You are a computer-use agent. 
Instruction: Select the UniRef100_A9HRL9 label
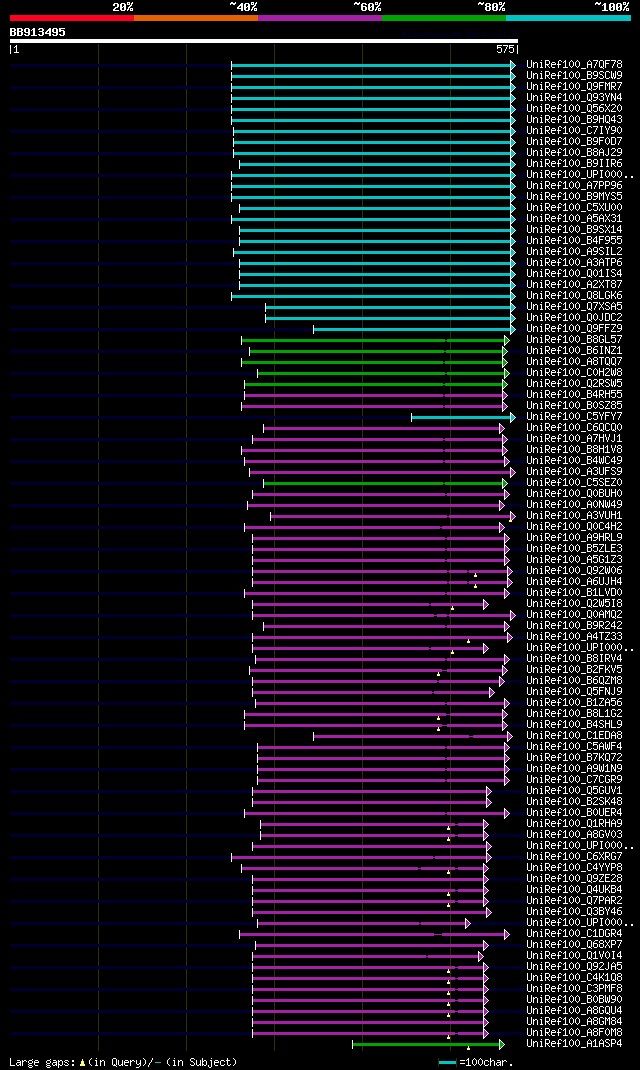(x=574, y=538)
